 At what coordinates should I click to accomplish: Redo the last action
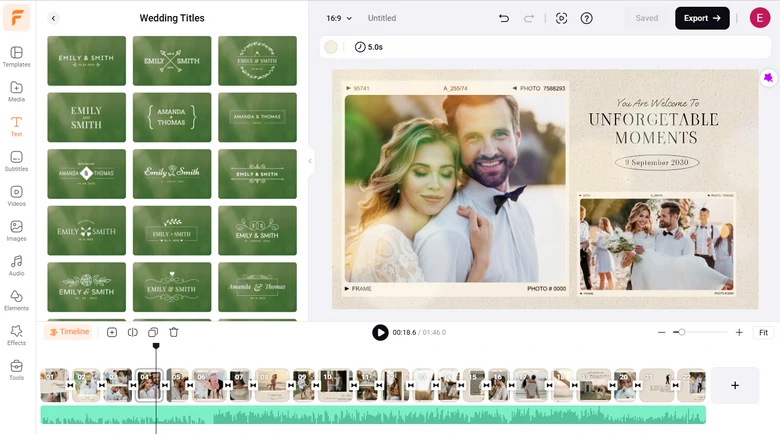(528, 18)
